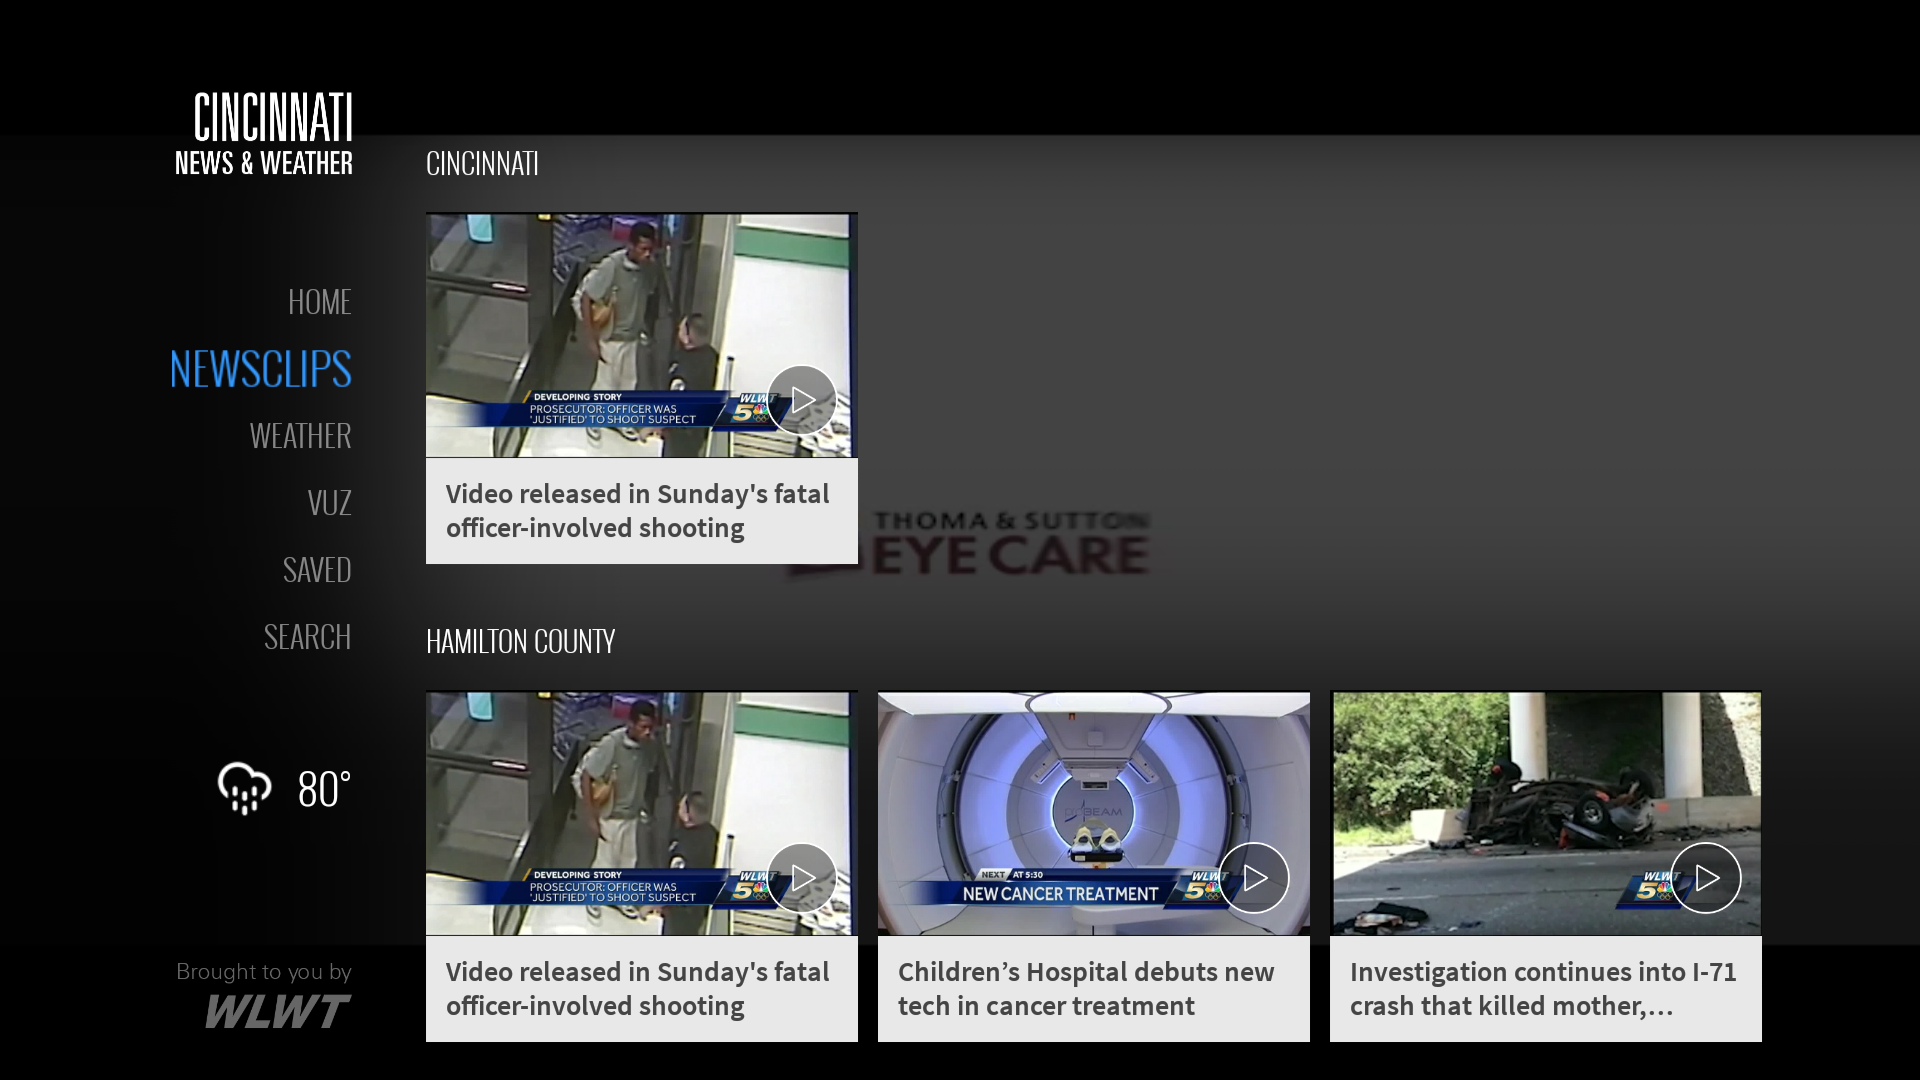Click the Children's Hospital cancer treatment headline
The width and height of the screenshot is (1920, 1080).
[1086, 988]
